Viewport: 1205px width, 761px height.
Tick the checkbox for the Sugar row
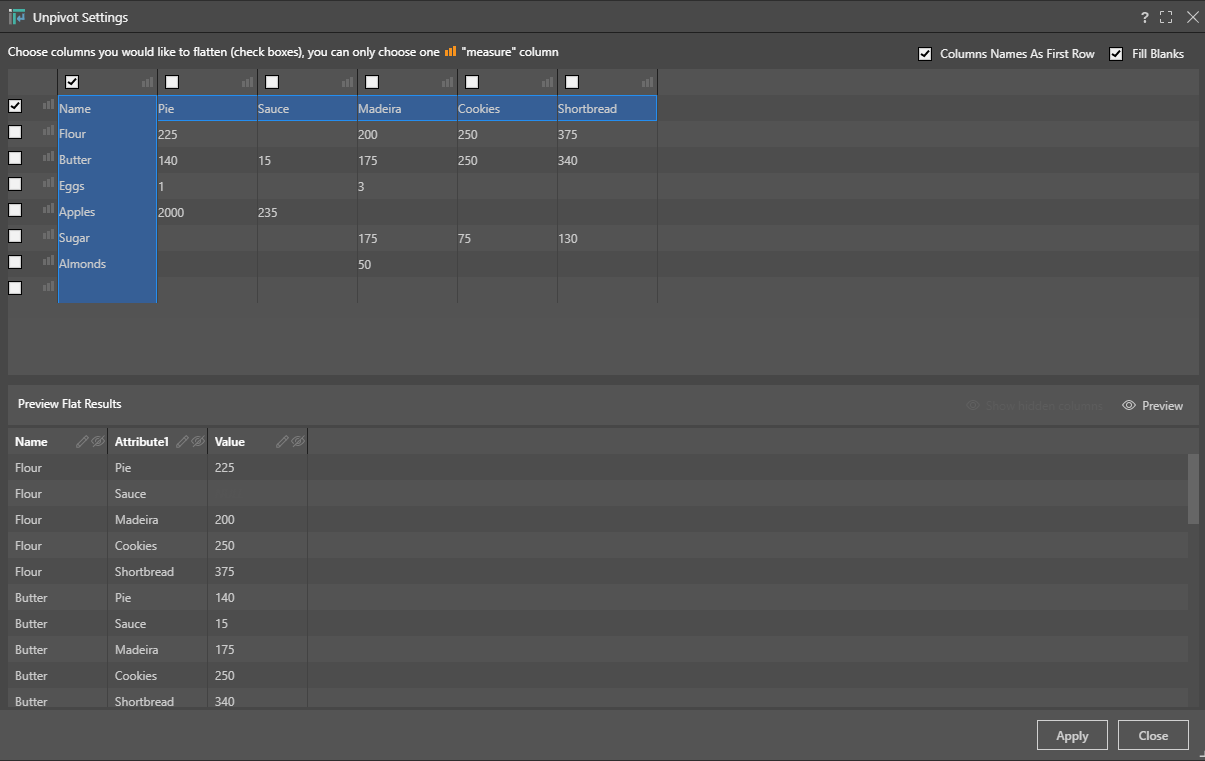click(x=15, y=236)
